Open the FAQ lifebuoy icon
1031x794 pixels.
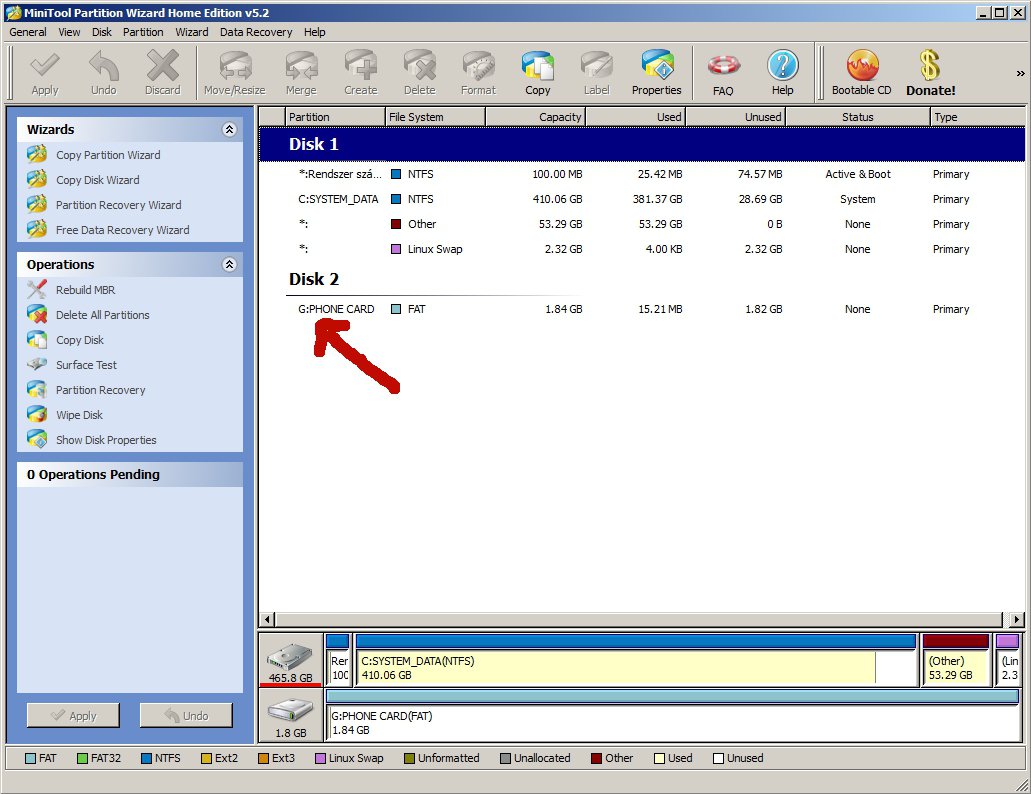tap(723, 74)
